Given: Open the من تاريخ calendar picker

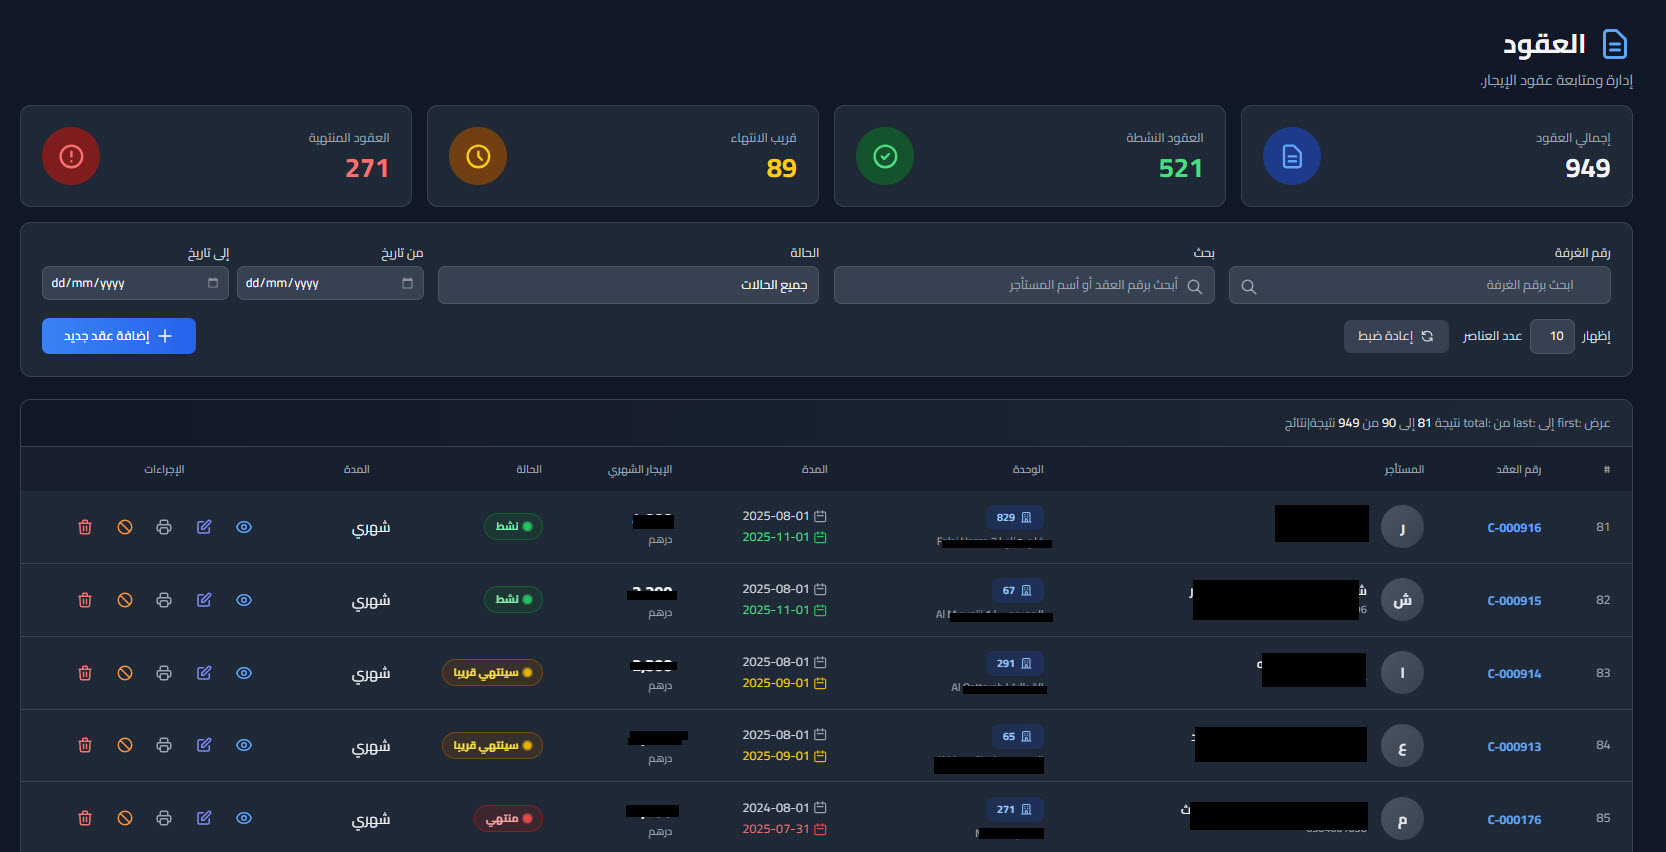Looking at the screenshot, I should pyautogui.click(x=407, y=283).
